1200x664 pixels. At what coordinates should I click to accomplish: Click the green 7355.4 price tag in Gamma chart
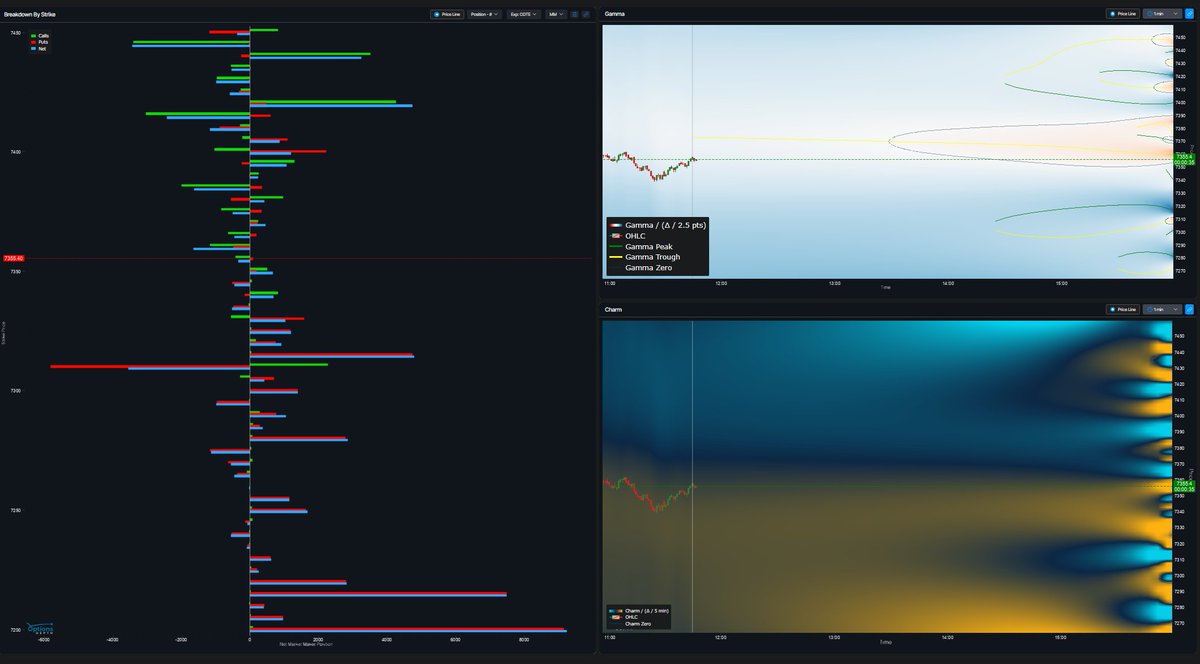click(1184, 159)
